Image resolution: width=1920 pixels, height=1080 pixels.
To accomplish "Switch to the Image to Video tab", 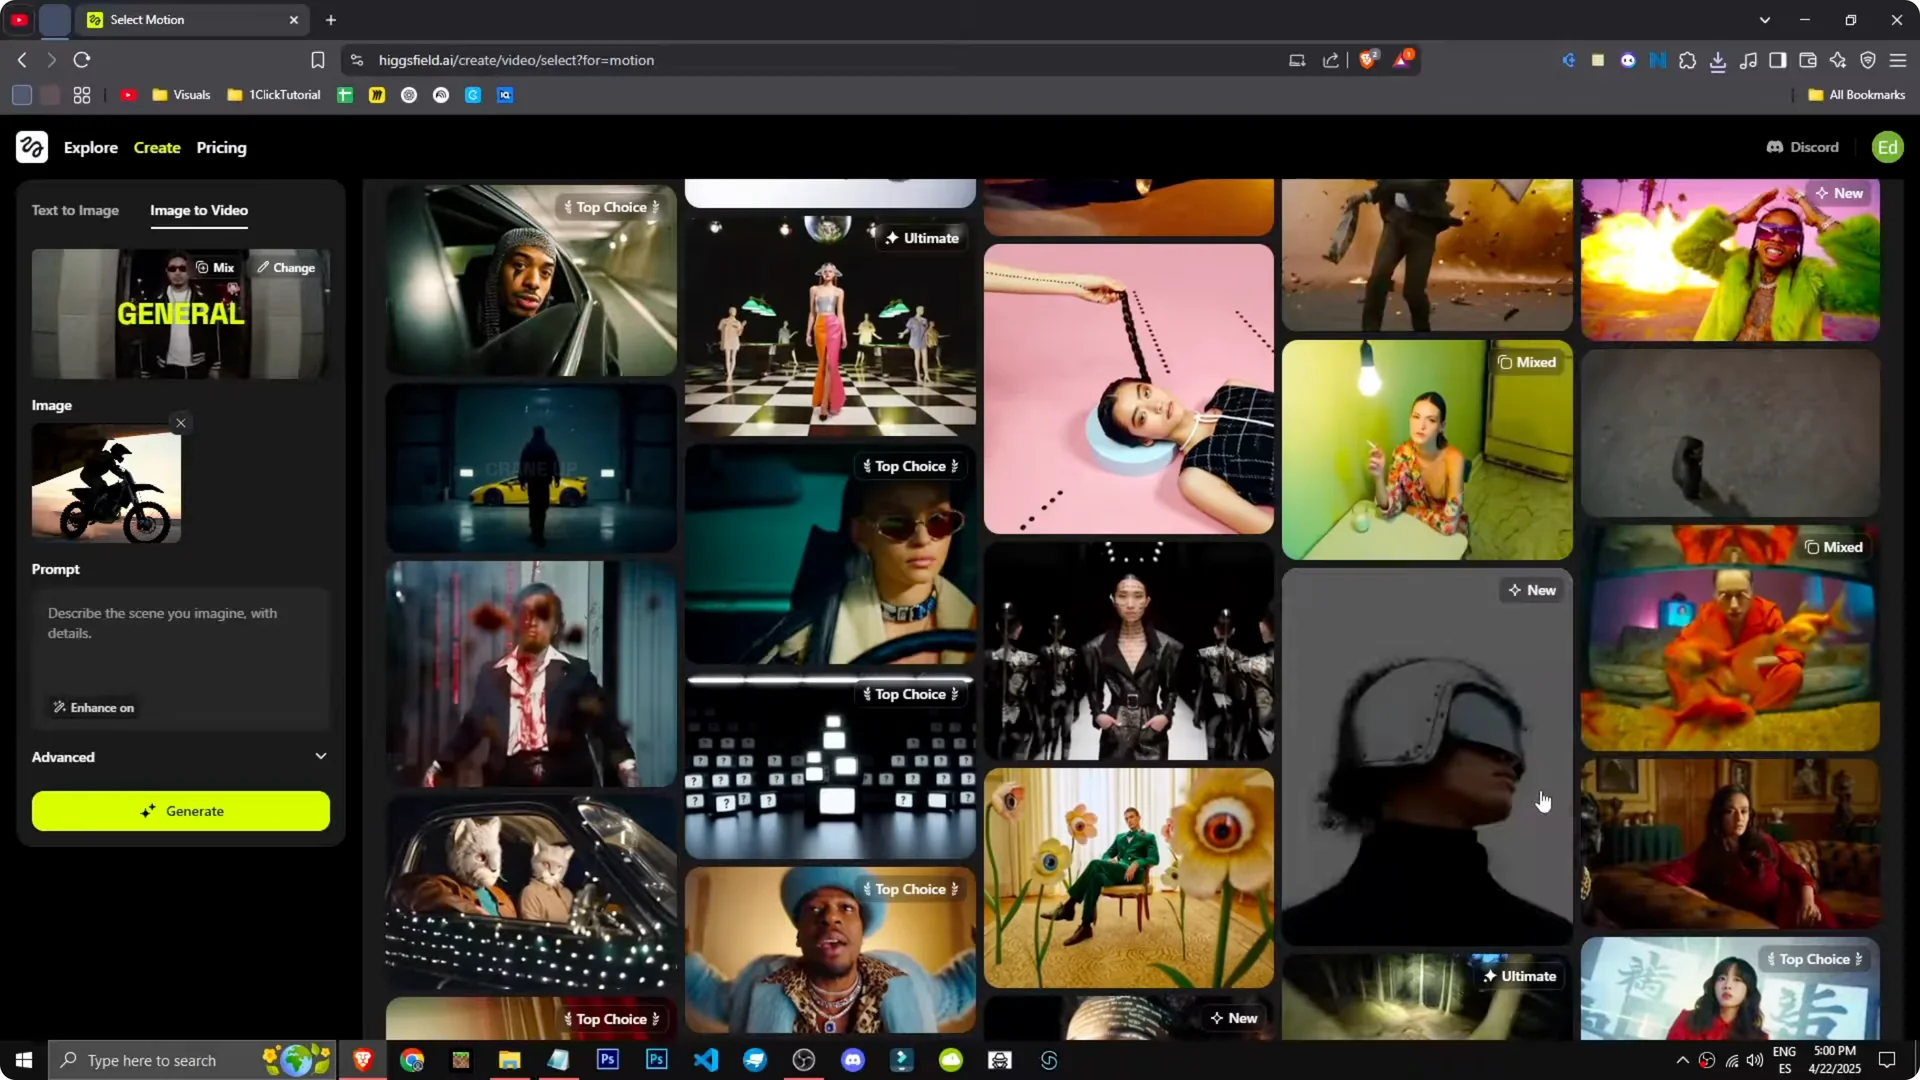I will click(198, 211).
